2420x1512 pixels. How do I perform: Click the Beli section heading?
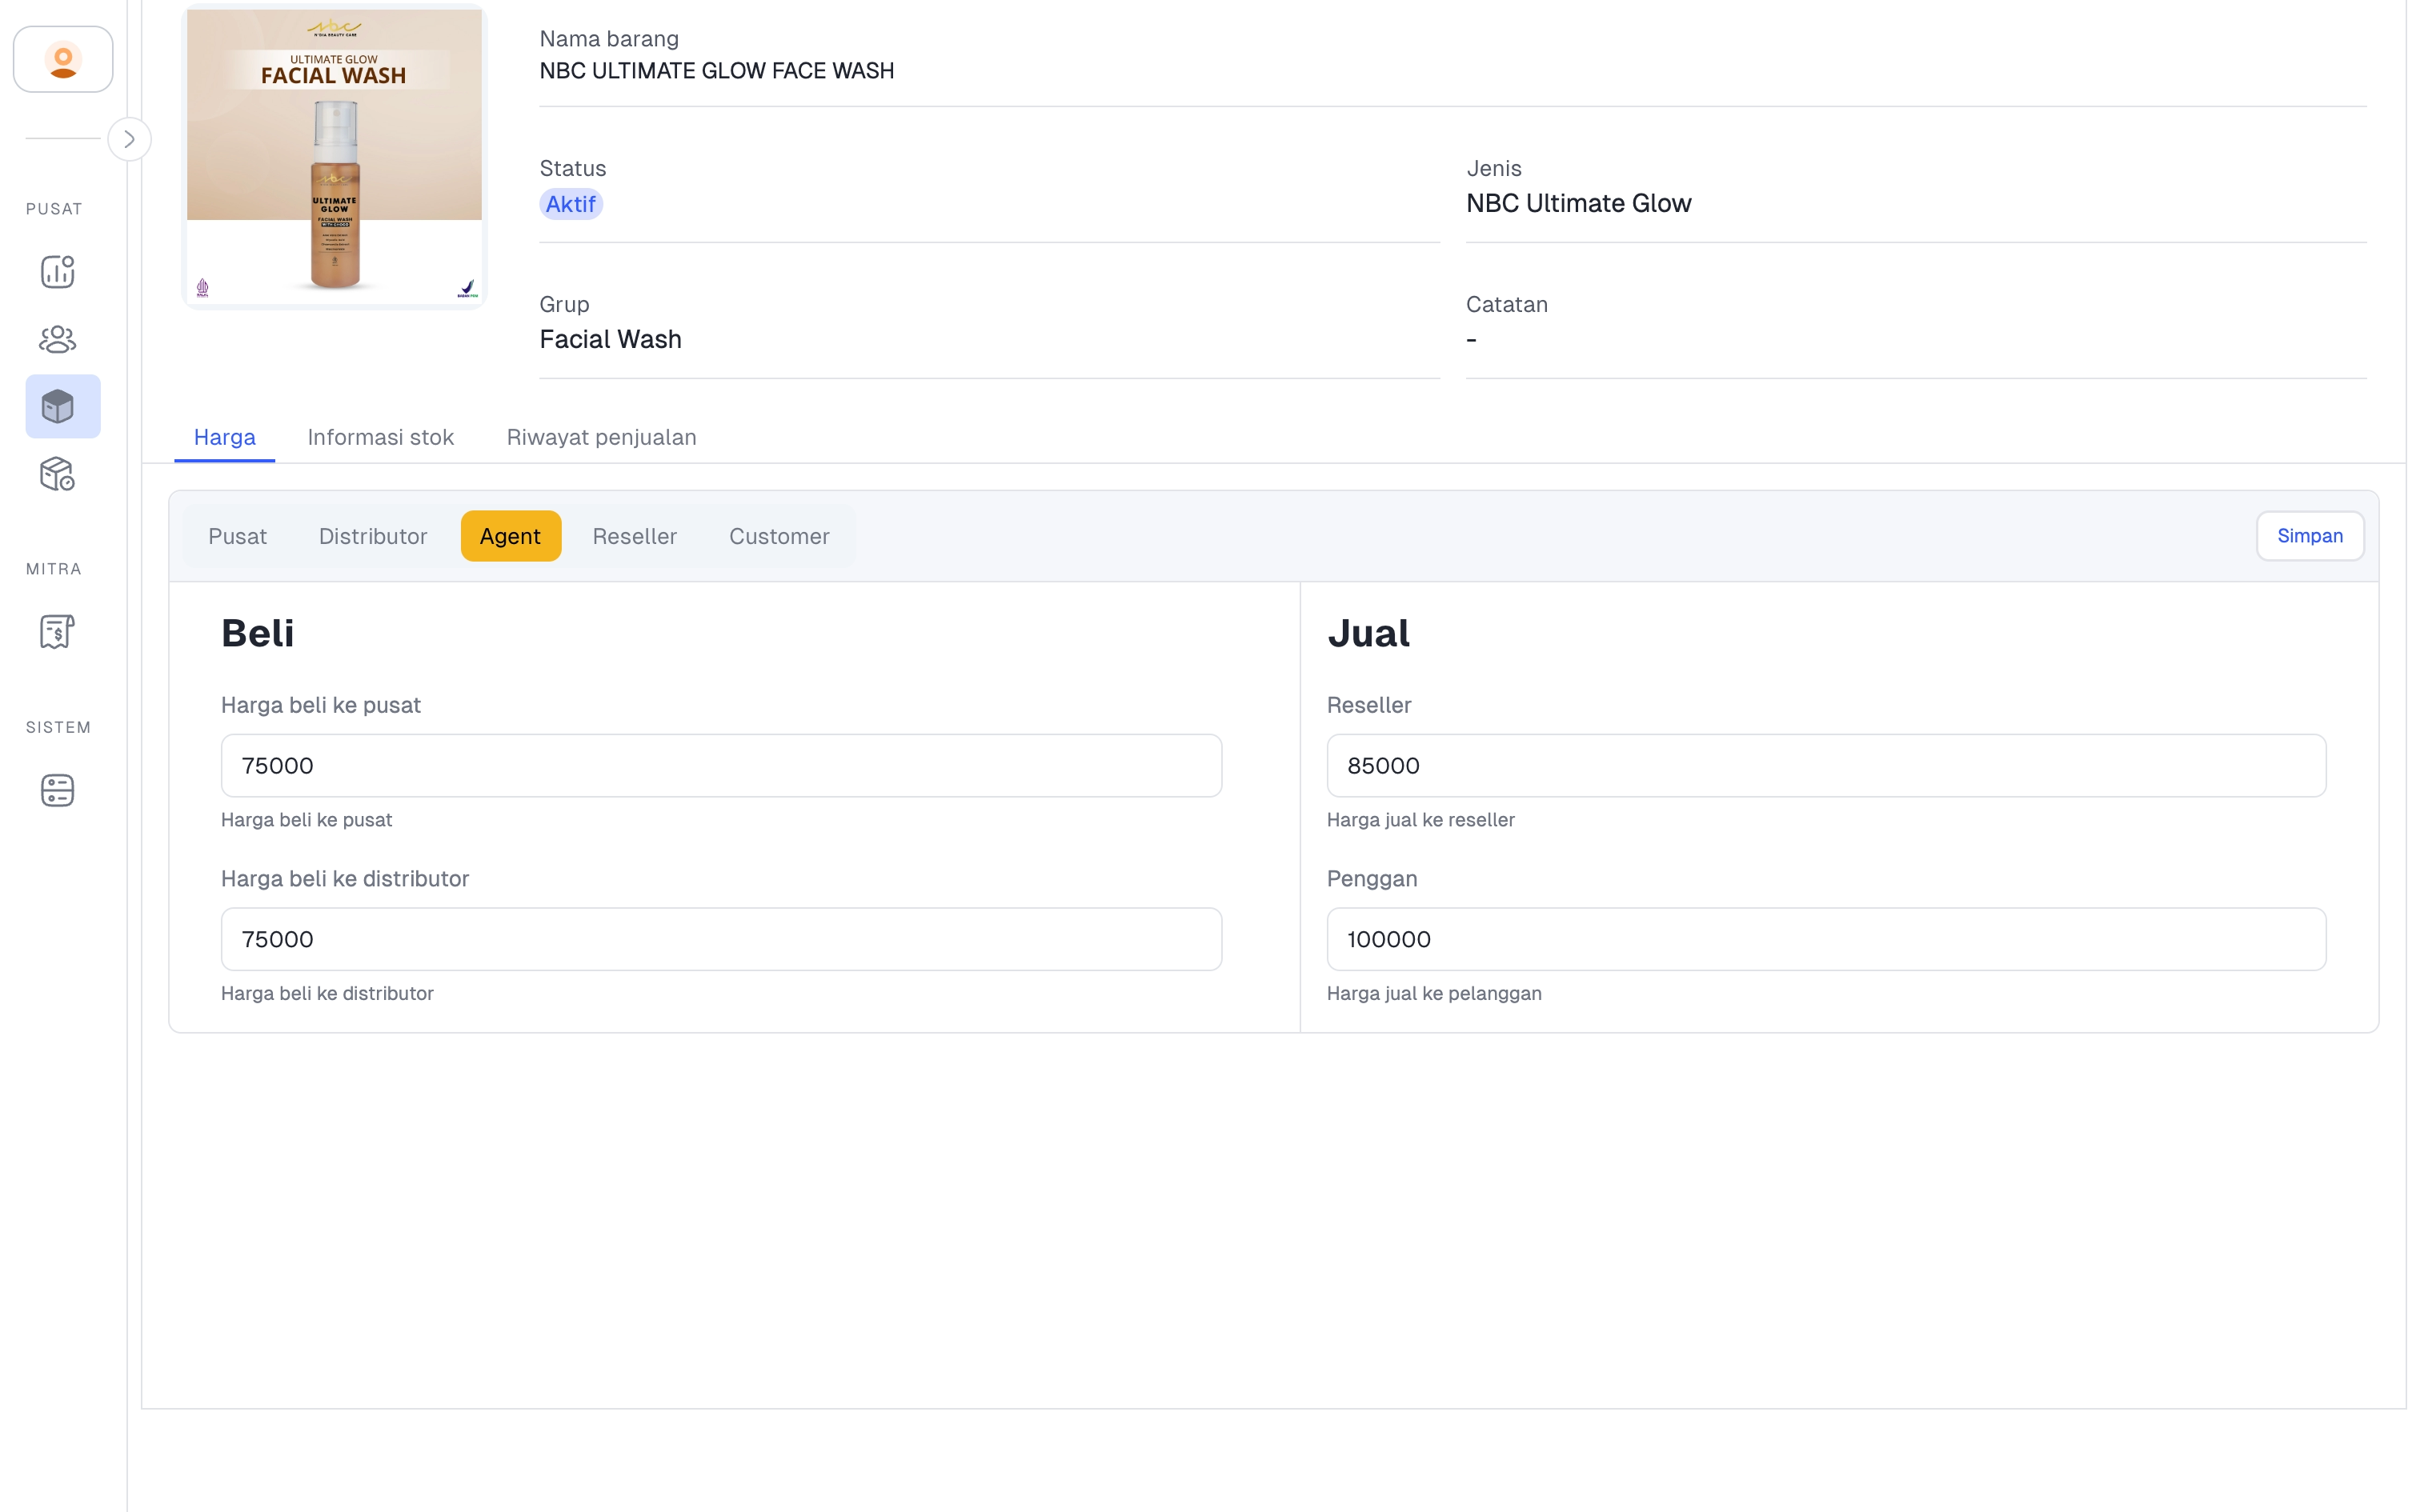(258, 633)
